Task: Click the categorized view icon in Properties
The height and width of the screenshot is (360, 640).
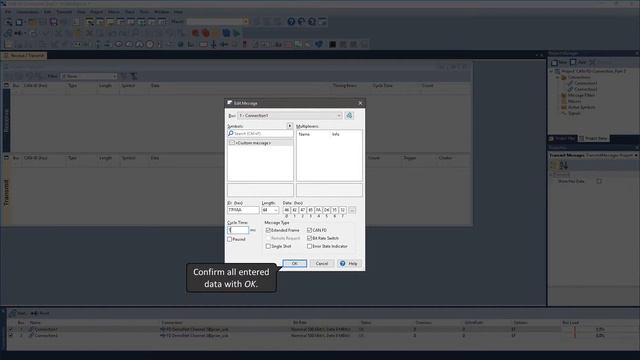Action: pyautogui.click(x=554, y=165)
